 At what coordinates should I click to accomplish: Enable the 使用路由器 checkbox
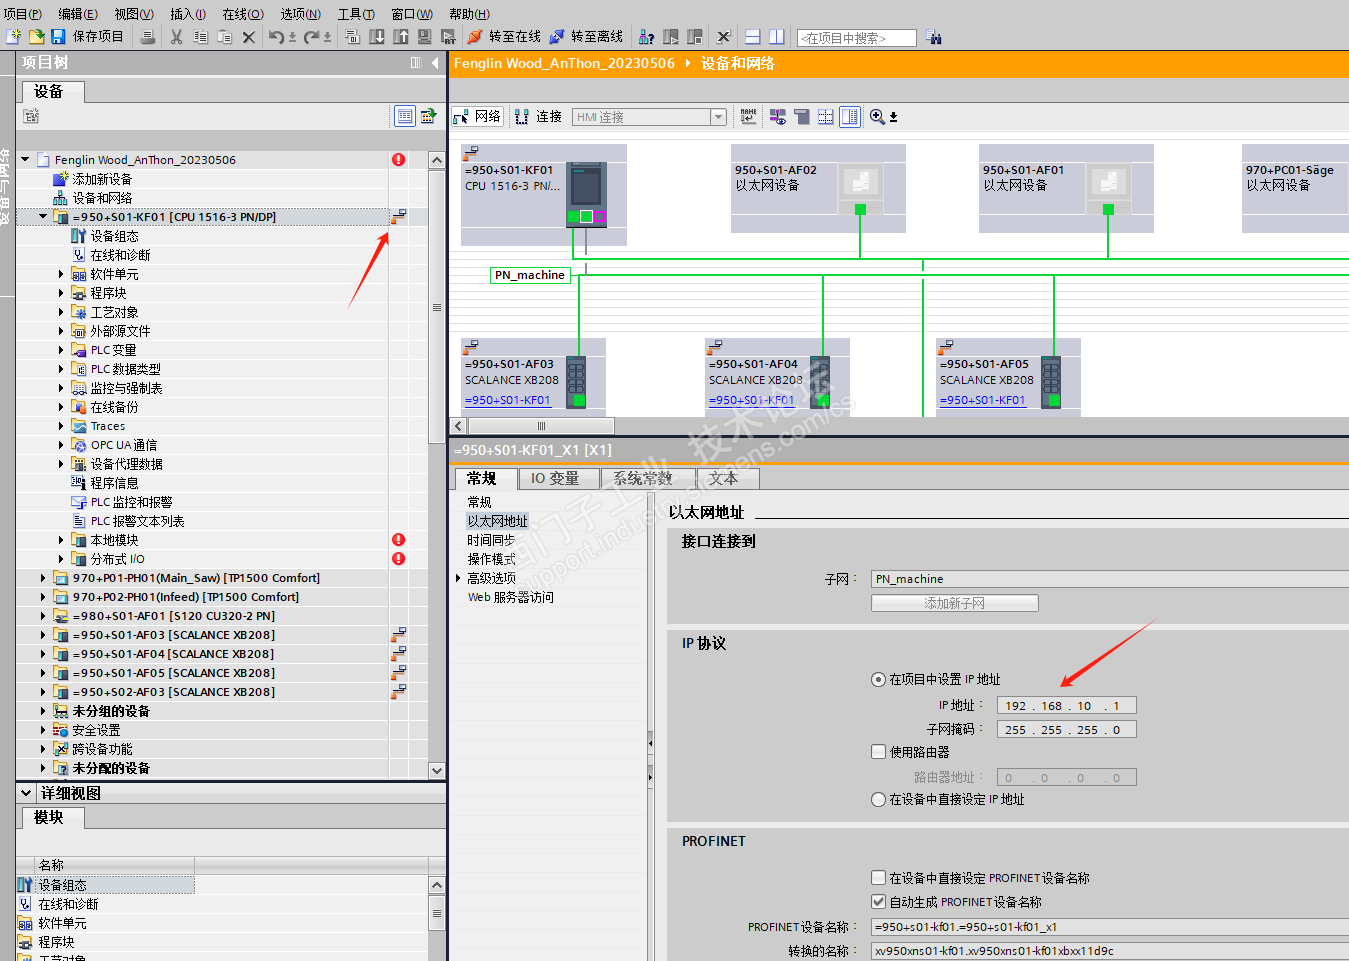[878, 751]
